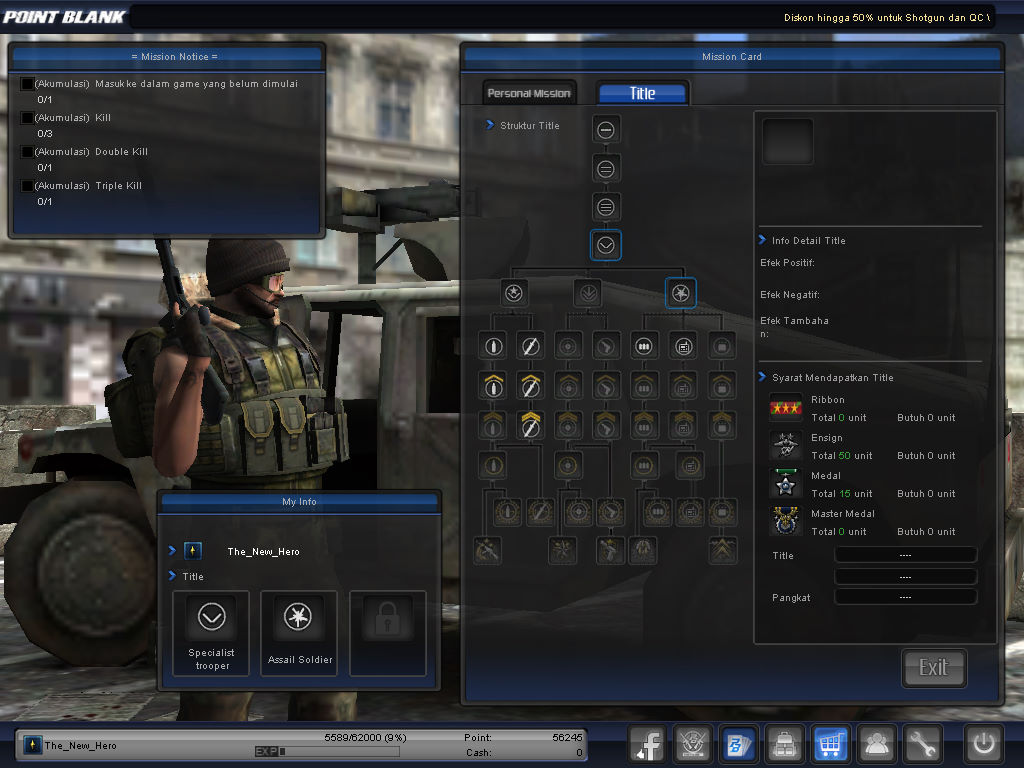The image size is (1024, 768).
Task: Open the PB mission card icon
Action: click(x=738, y=744)
